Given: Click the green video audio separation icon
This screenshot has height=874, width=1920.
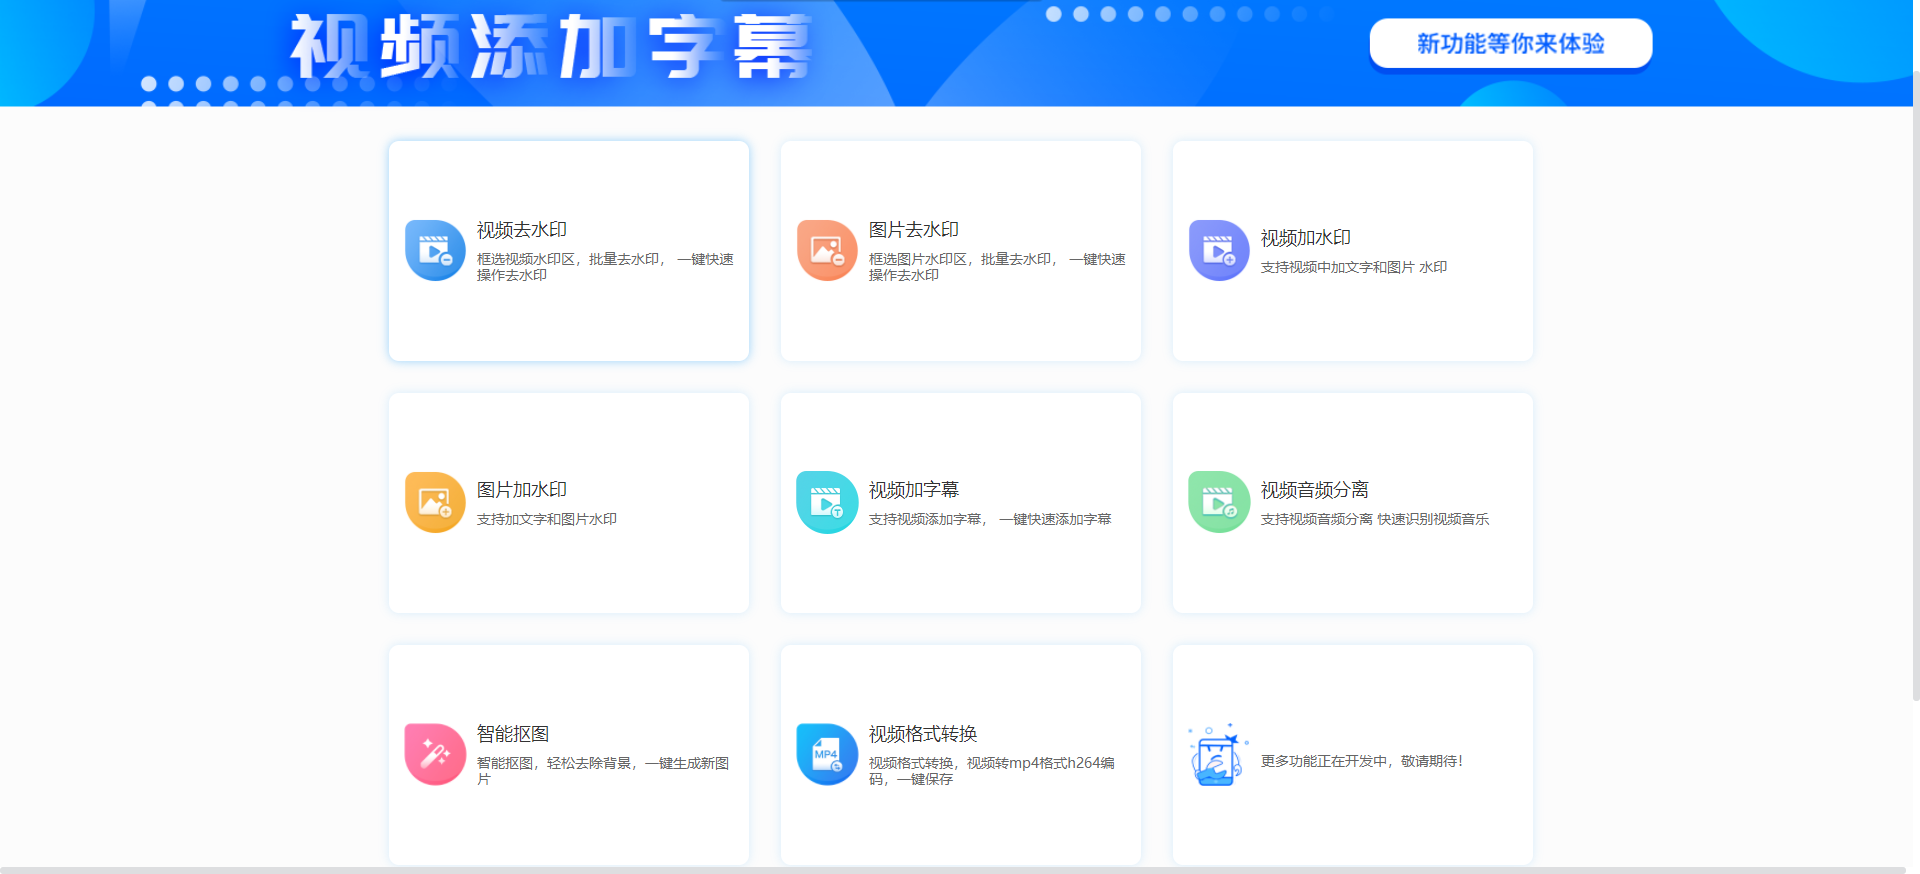Looking at the screenshot, I should [x=1219, y=502].
